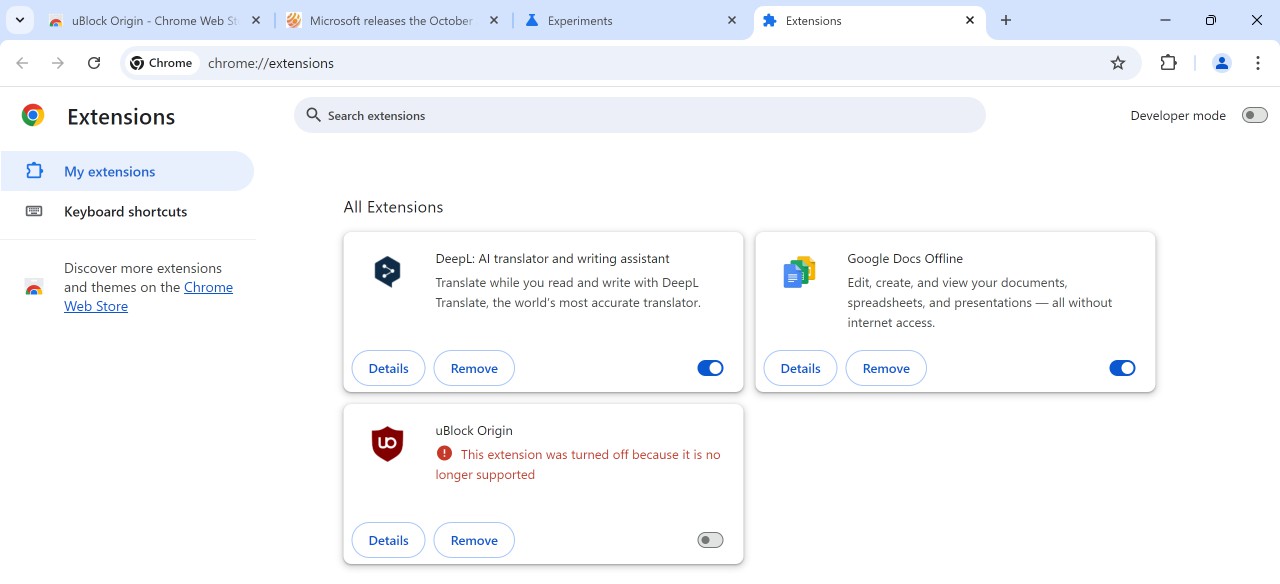Restore down the Chrome window
The width and height of the screenshot is (1280, 584).
tap(1211, 20)
